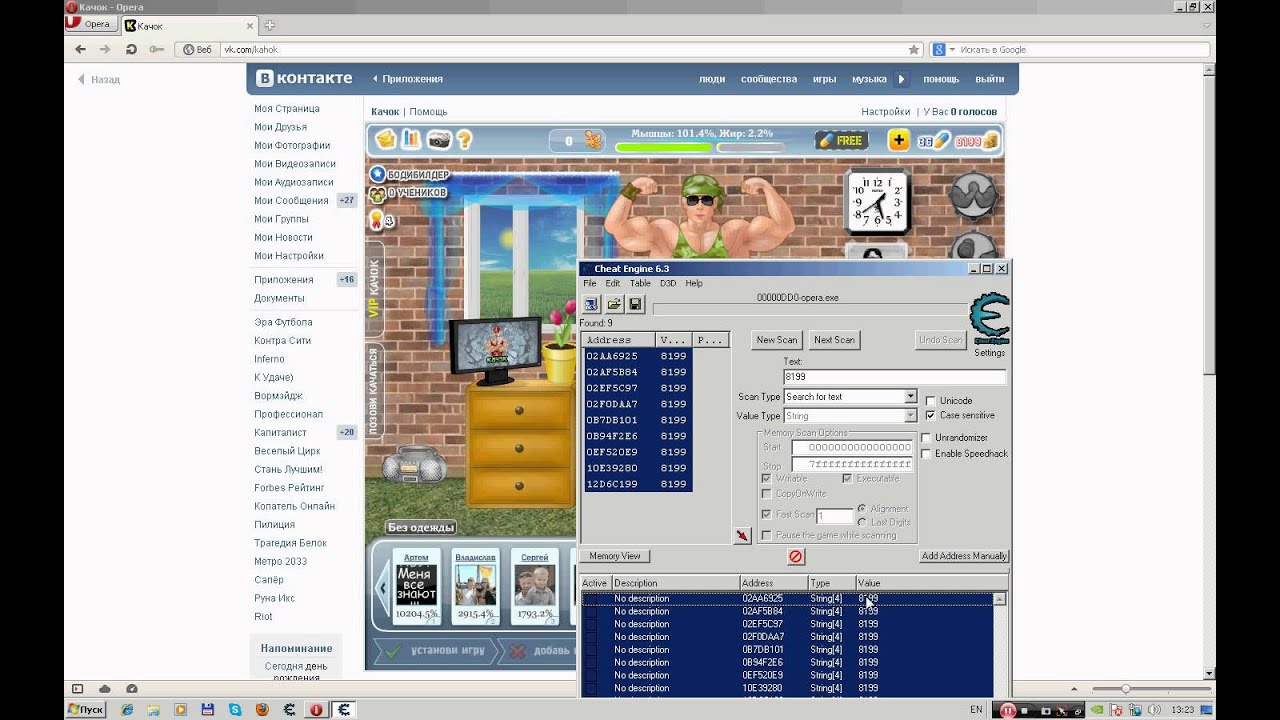Toggle the CopyOnWrite checkbox
The width and height of the screenshot is (1280, 720).
[x=766, y=493]
